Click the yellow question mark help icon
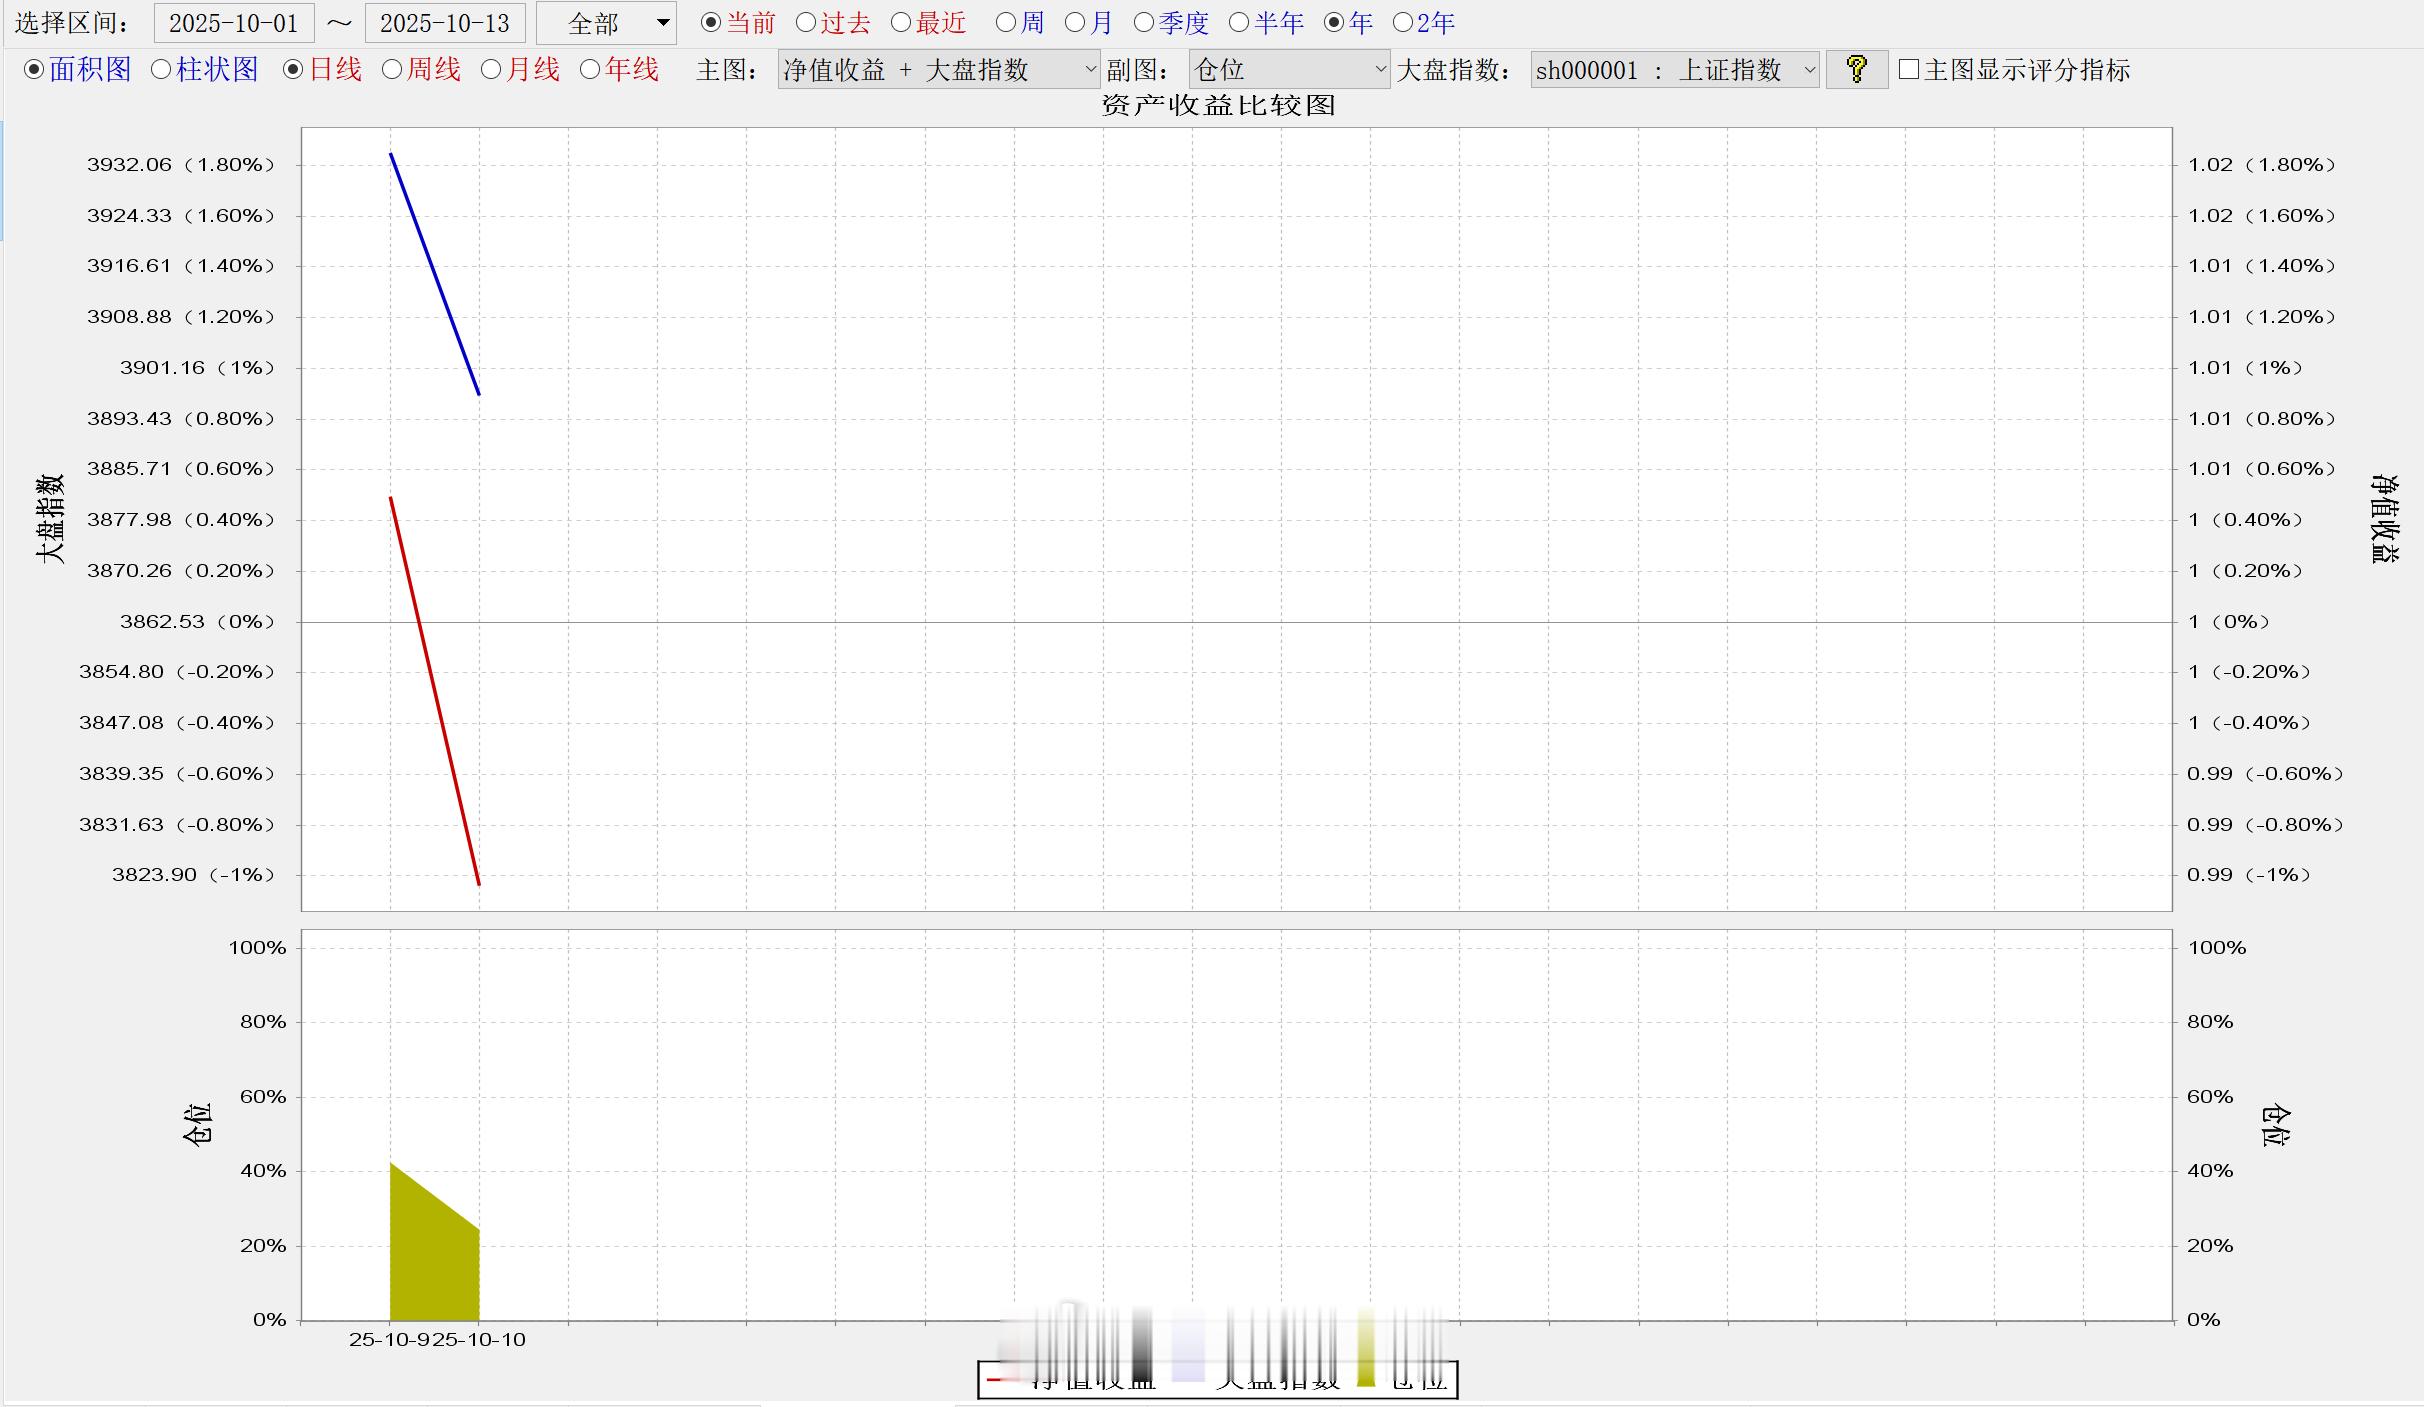The height and width of the screenshot is (1407, 2424). coord(1856,69)
